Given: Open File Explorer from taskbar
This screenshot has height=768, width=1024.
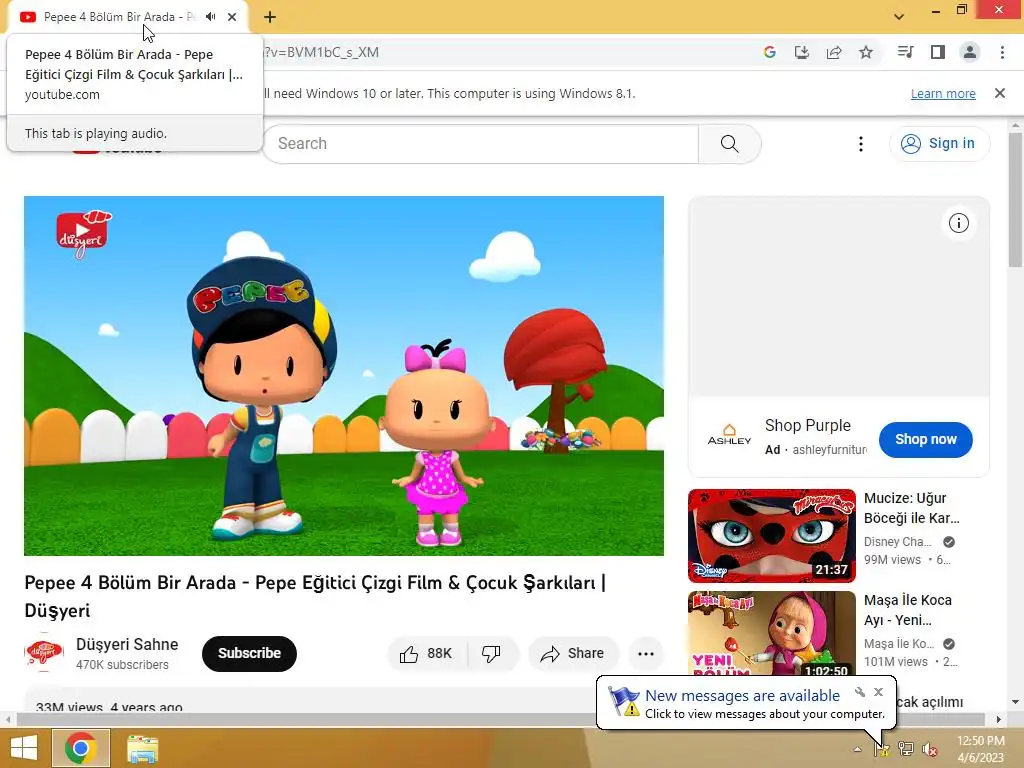Looking at the screenshot, I should coord(142,748).
